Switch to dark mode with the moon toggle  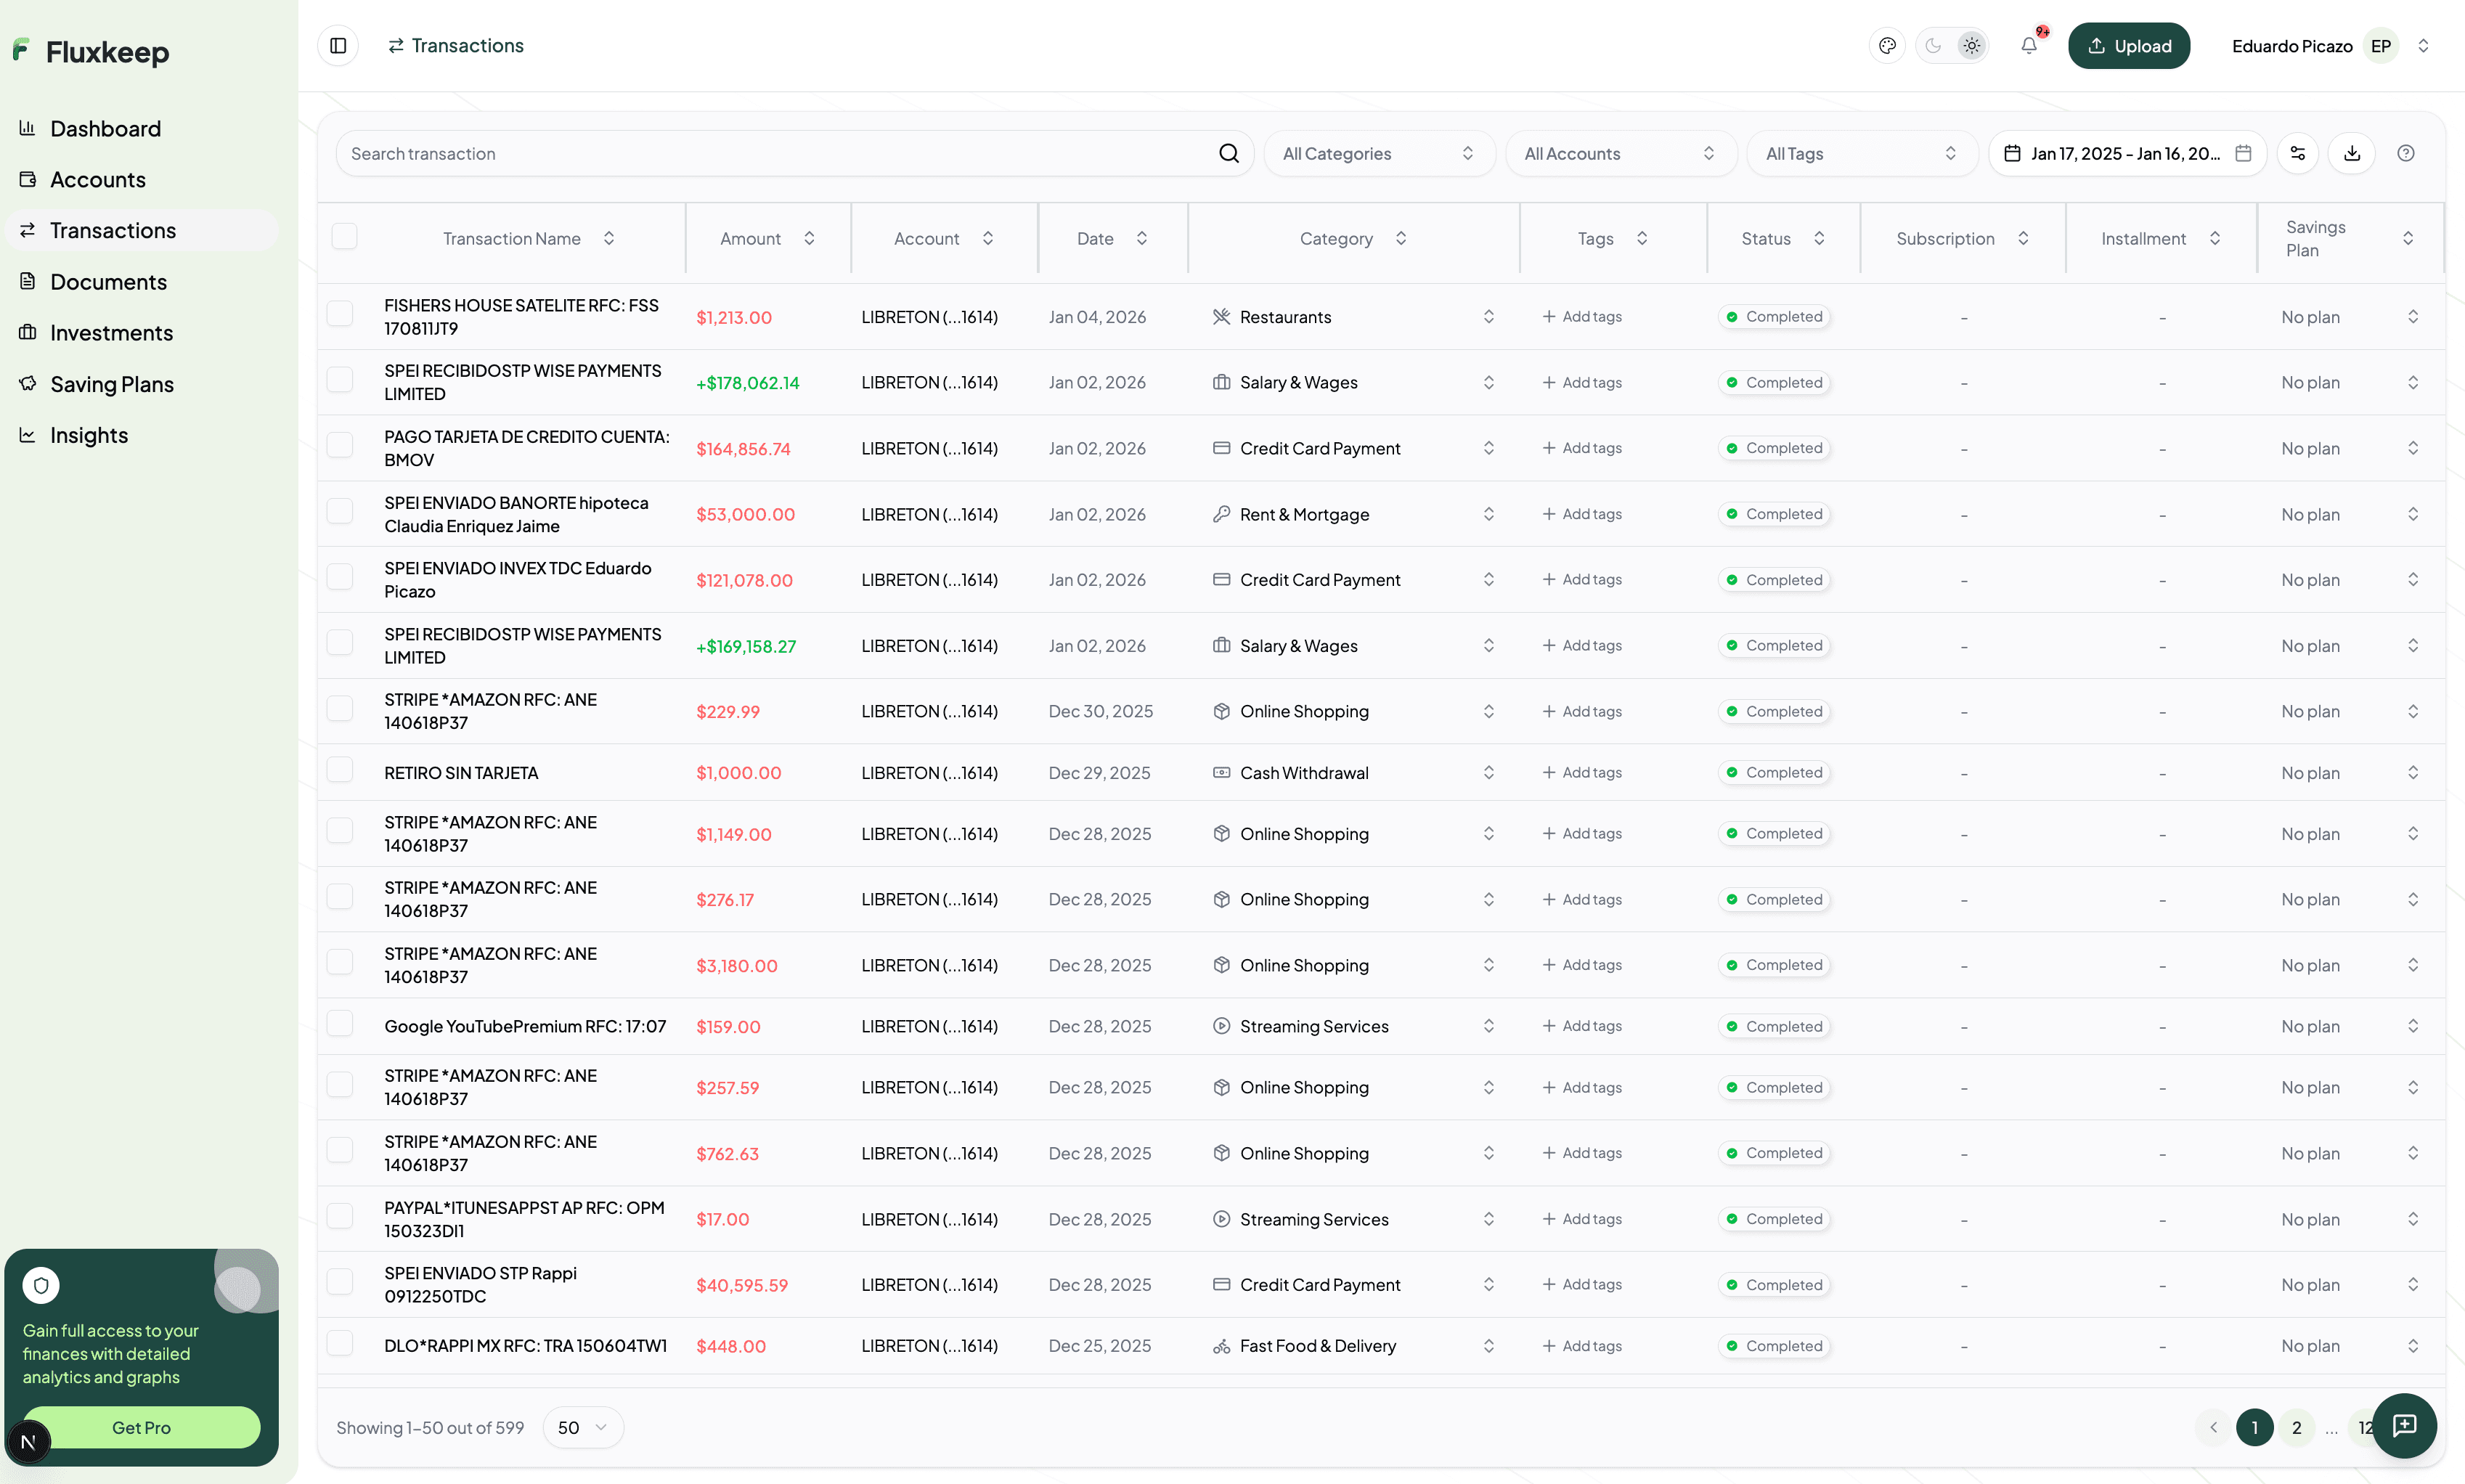(1933, 45)
